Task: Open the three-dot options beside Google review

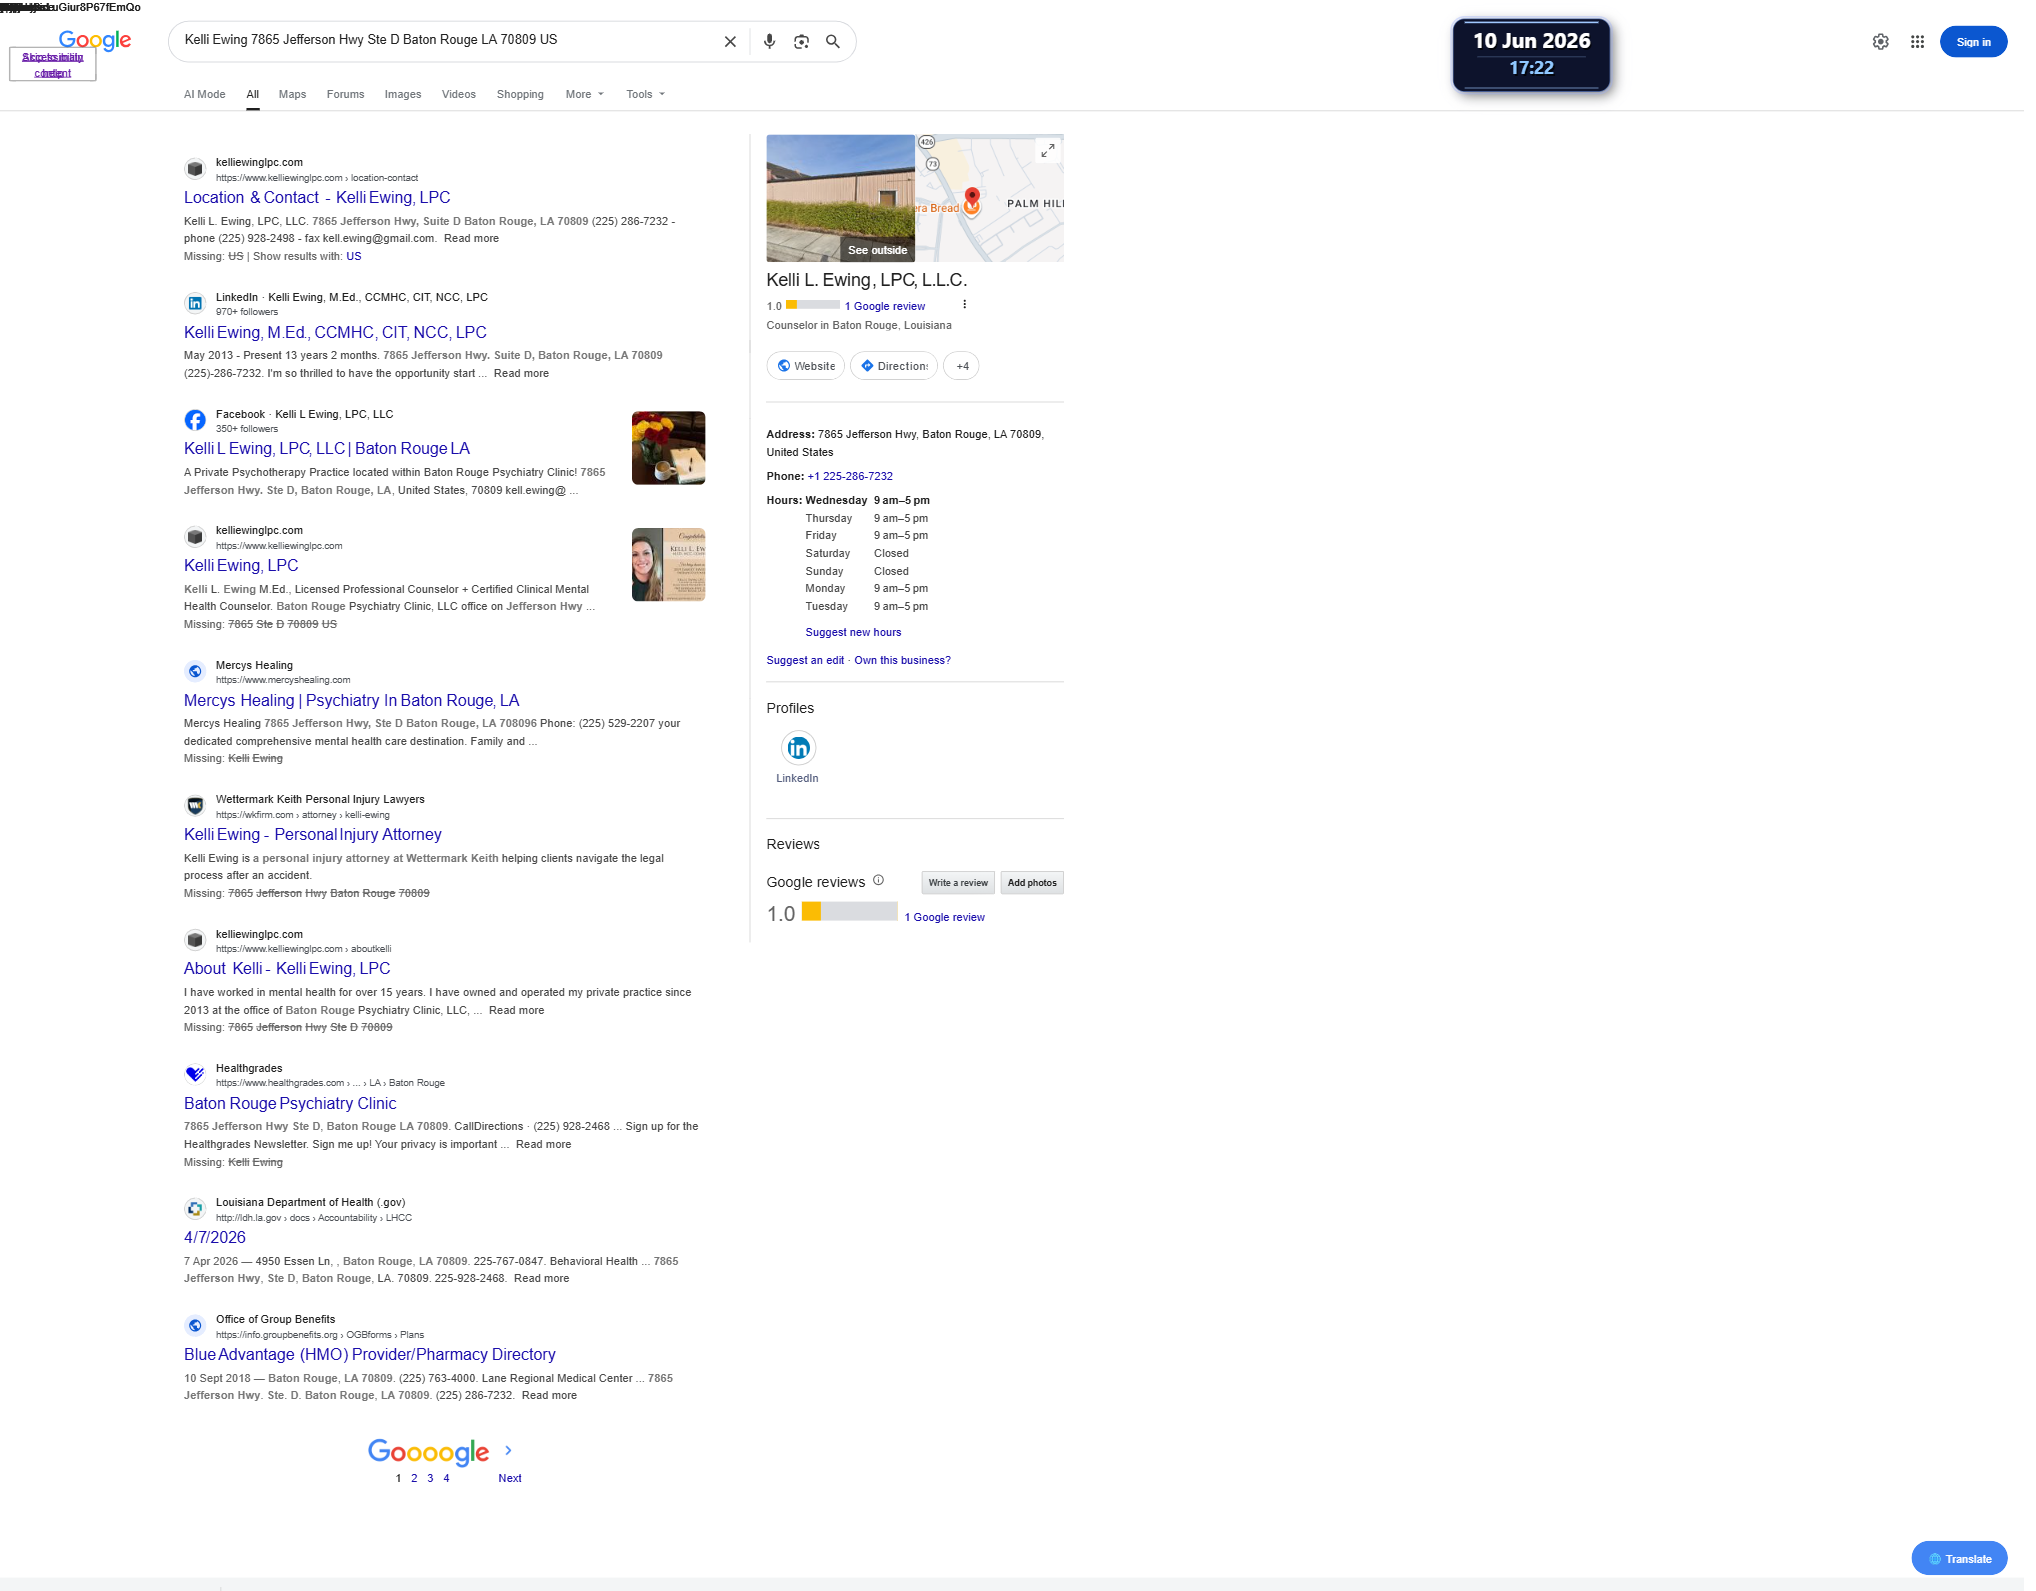Action: click(x=964, y=305)
